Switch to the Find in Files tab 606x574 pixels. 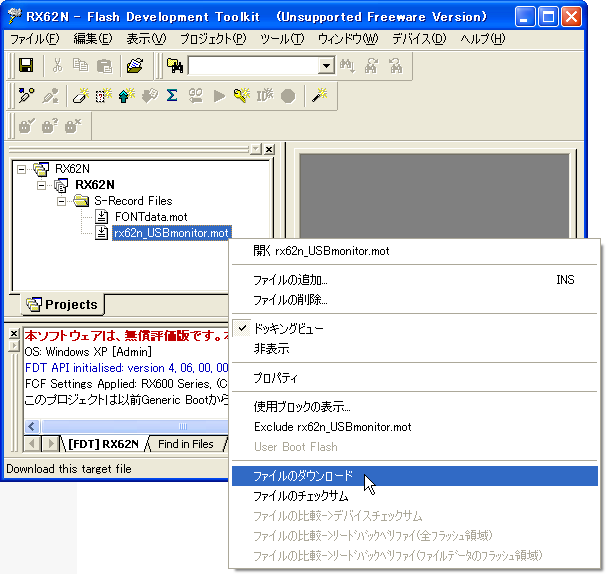pyautogui.click(x=186, y=444)
